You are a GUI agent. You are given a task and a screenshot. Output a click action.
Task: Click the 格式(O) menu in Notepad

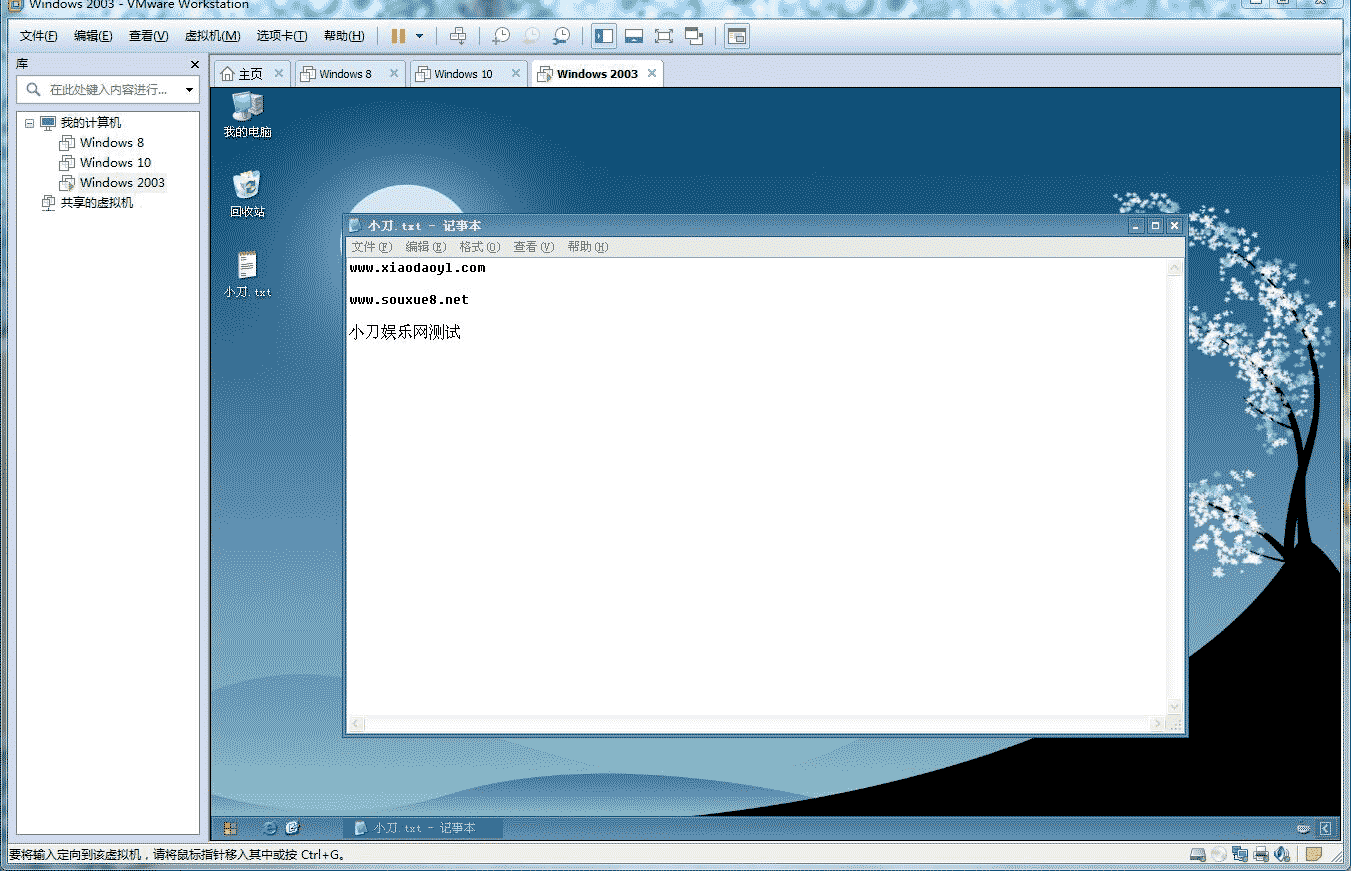479,247
